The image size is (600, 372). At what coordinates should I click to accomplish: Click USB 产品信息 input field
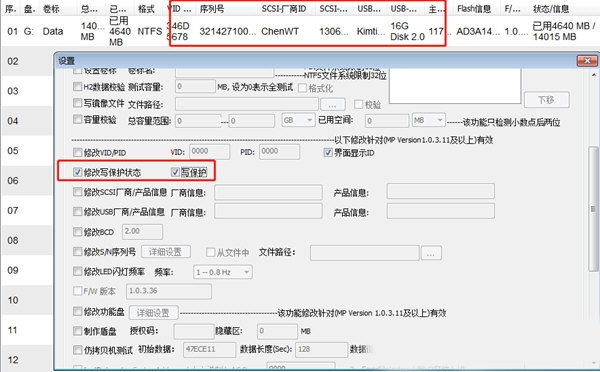(x=440, y=211)
